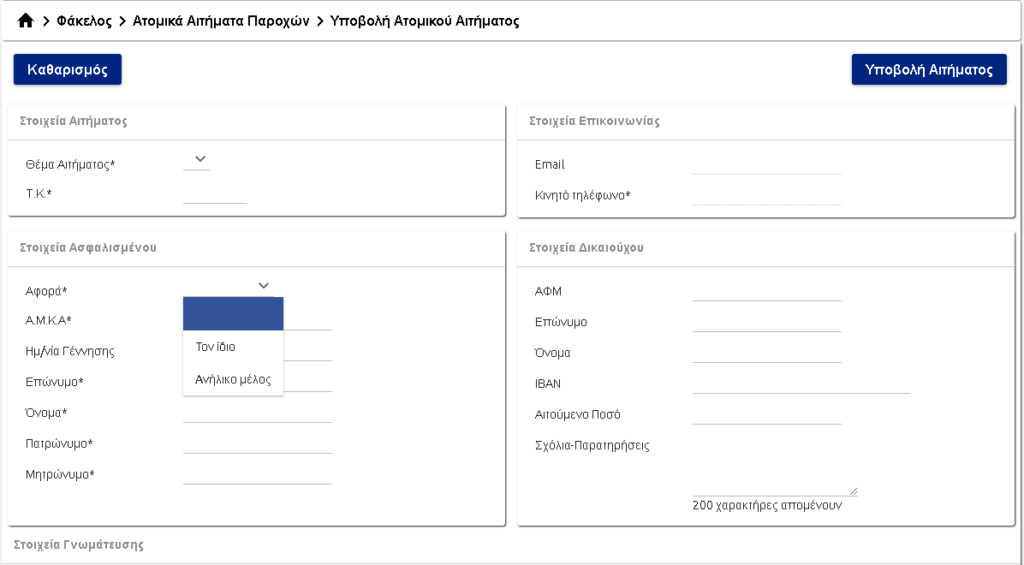
Task: Focus the Κινητό τηλέφωνο field
Action: [x=767, y=195]
